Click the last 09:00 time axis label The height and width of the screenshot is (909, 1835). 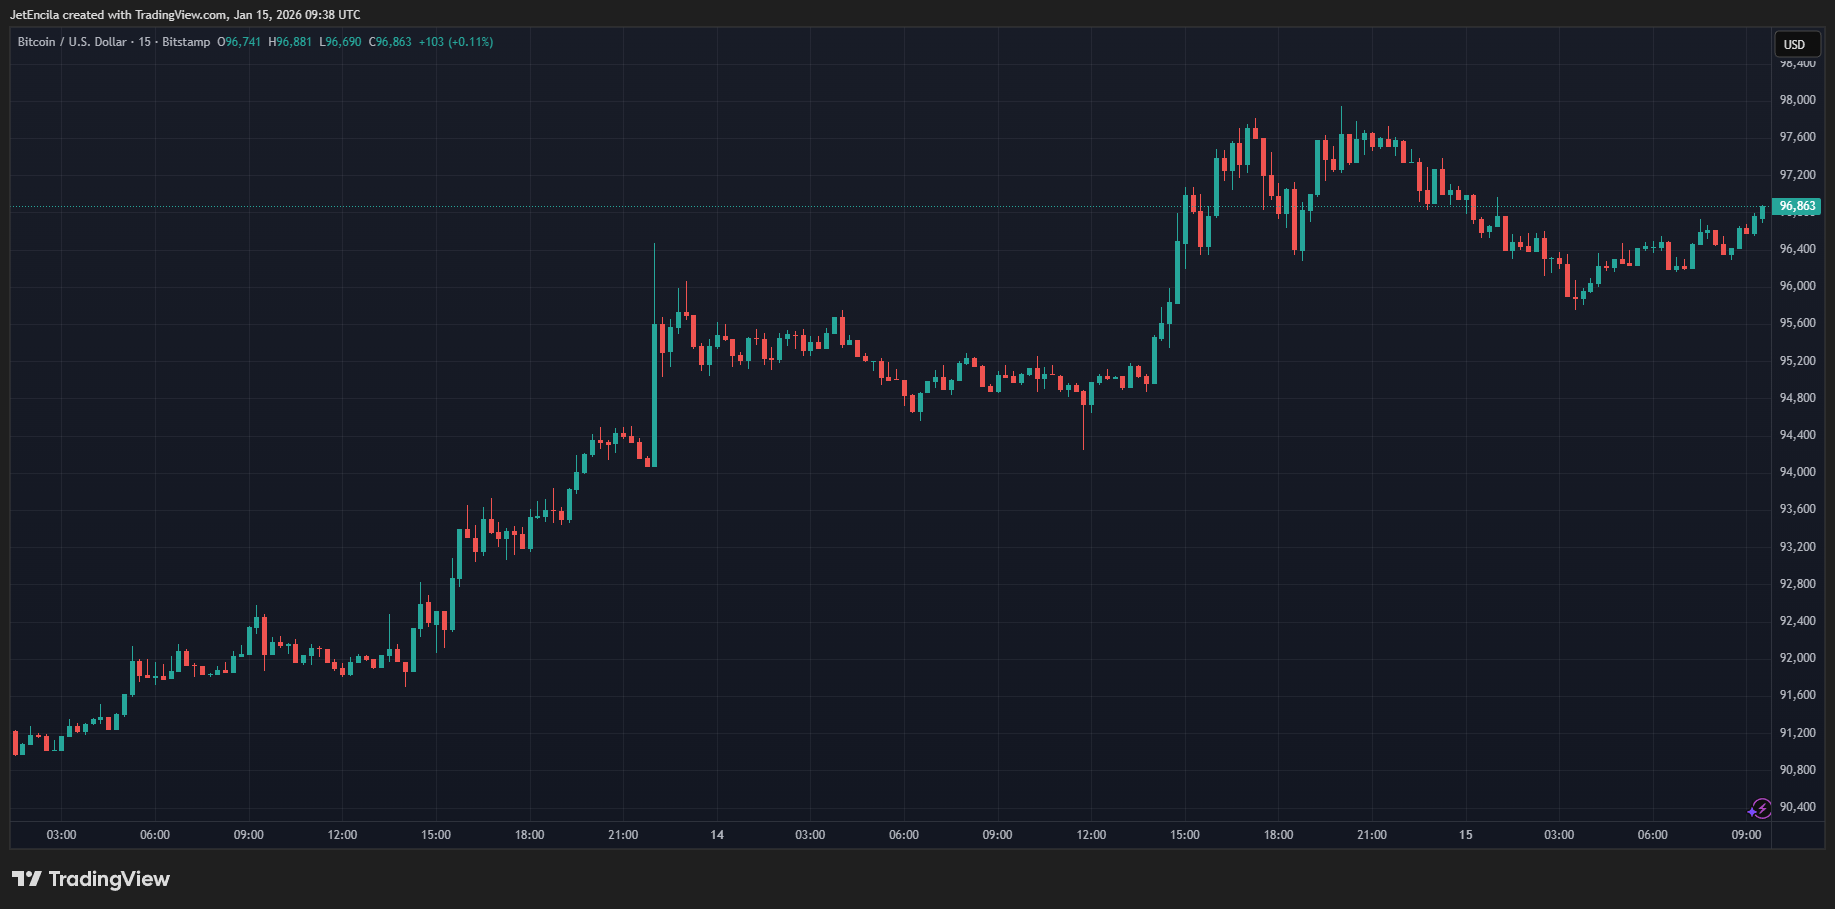pyautogui.click(x=1746, y=835)
